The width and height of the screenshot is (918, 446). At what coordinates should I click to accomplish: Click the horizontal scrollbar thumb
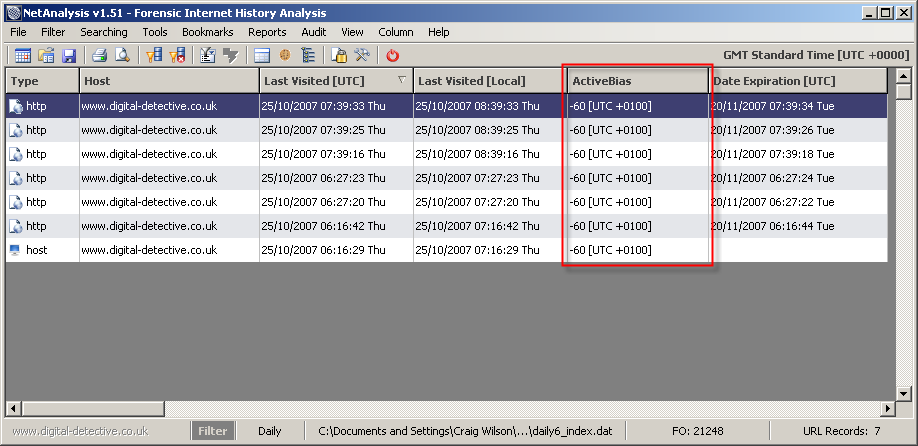pyautogui.click(x=93, y=408)
